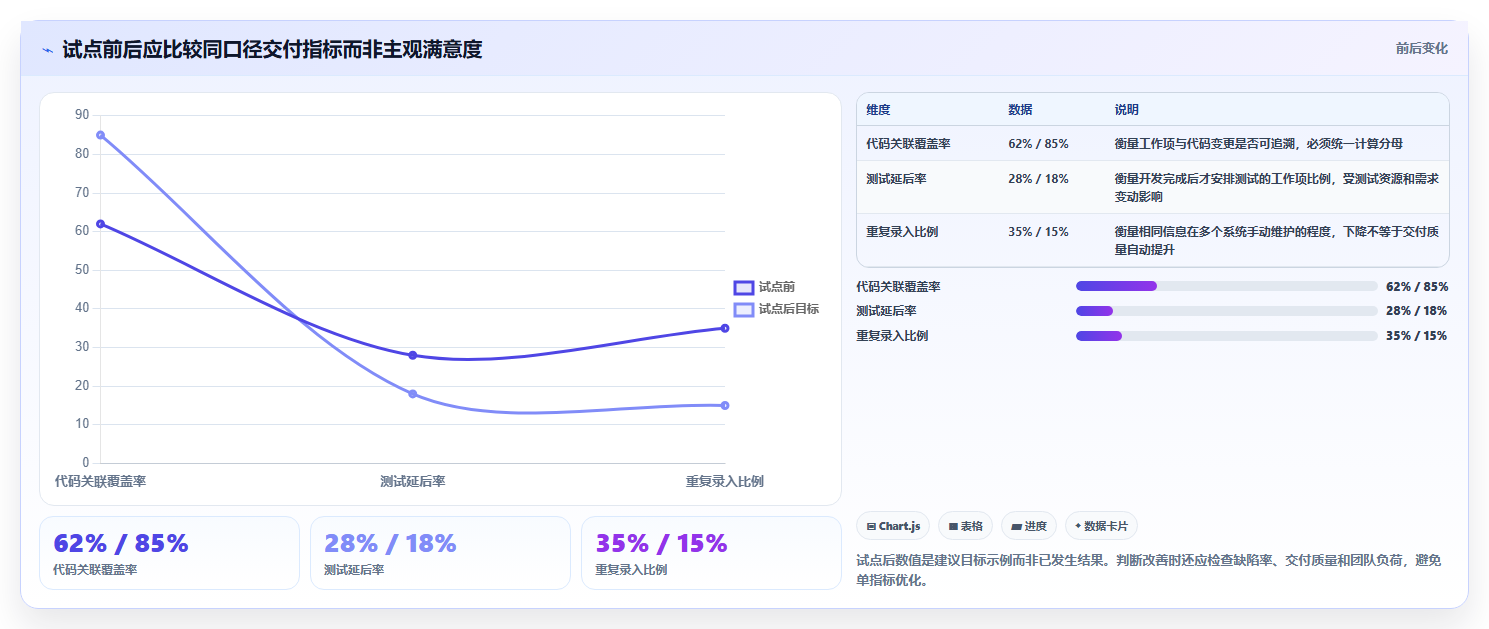This screenshot has width=1489, height=629.
Task: Click the 重复录入比例 label left of the progress bar
Action: [x=892, y=336]
